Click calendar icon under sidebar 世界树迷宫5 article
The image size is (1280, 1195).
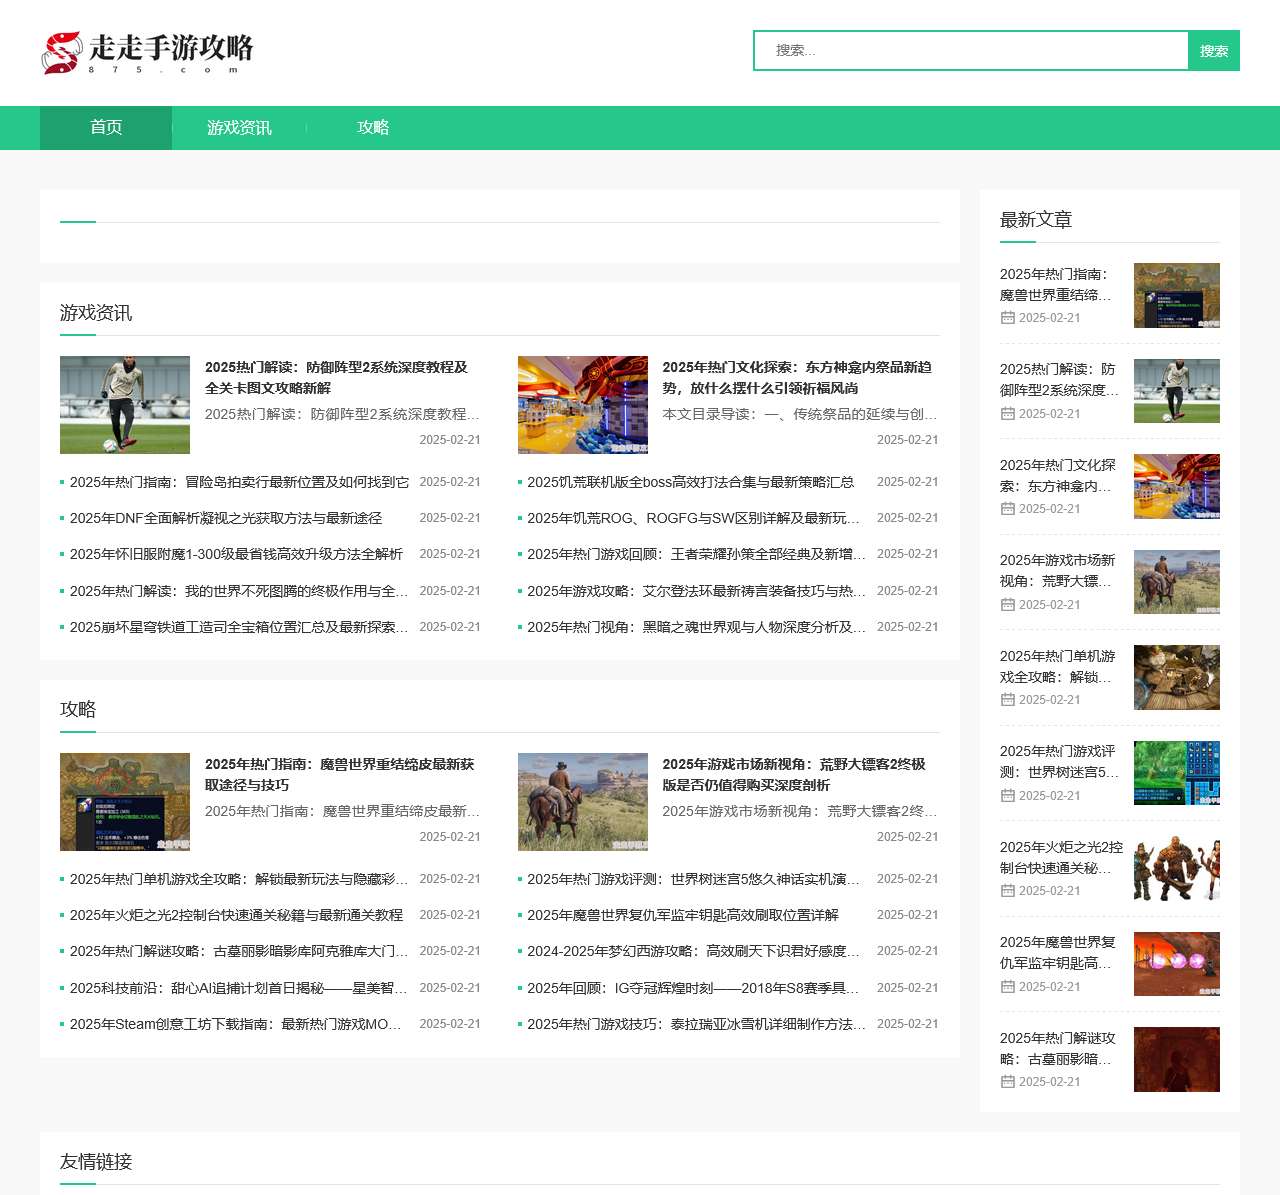point(1007,796)
